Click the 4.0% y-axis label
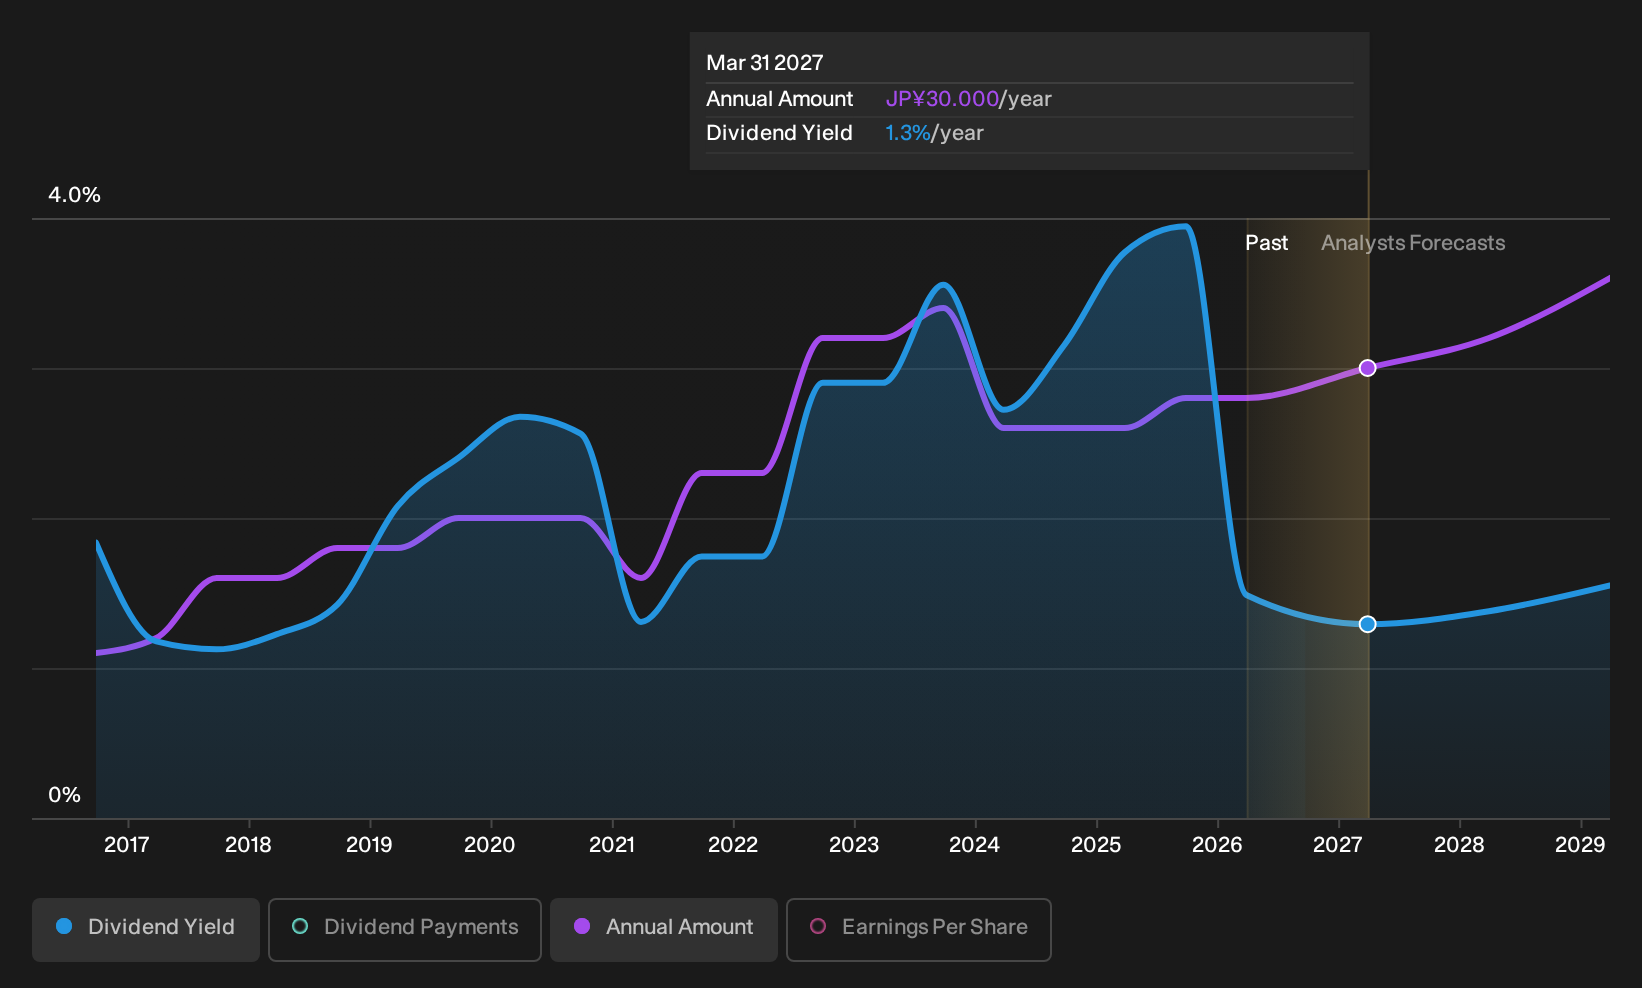This screenshot has height=988, width=1642. point(75,195)
